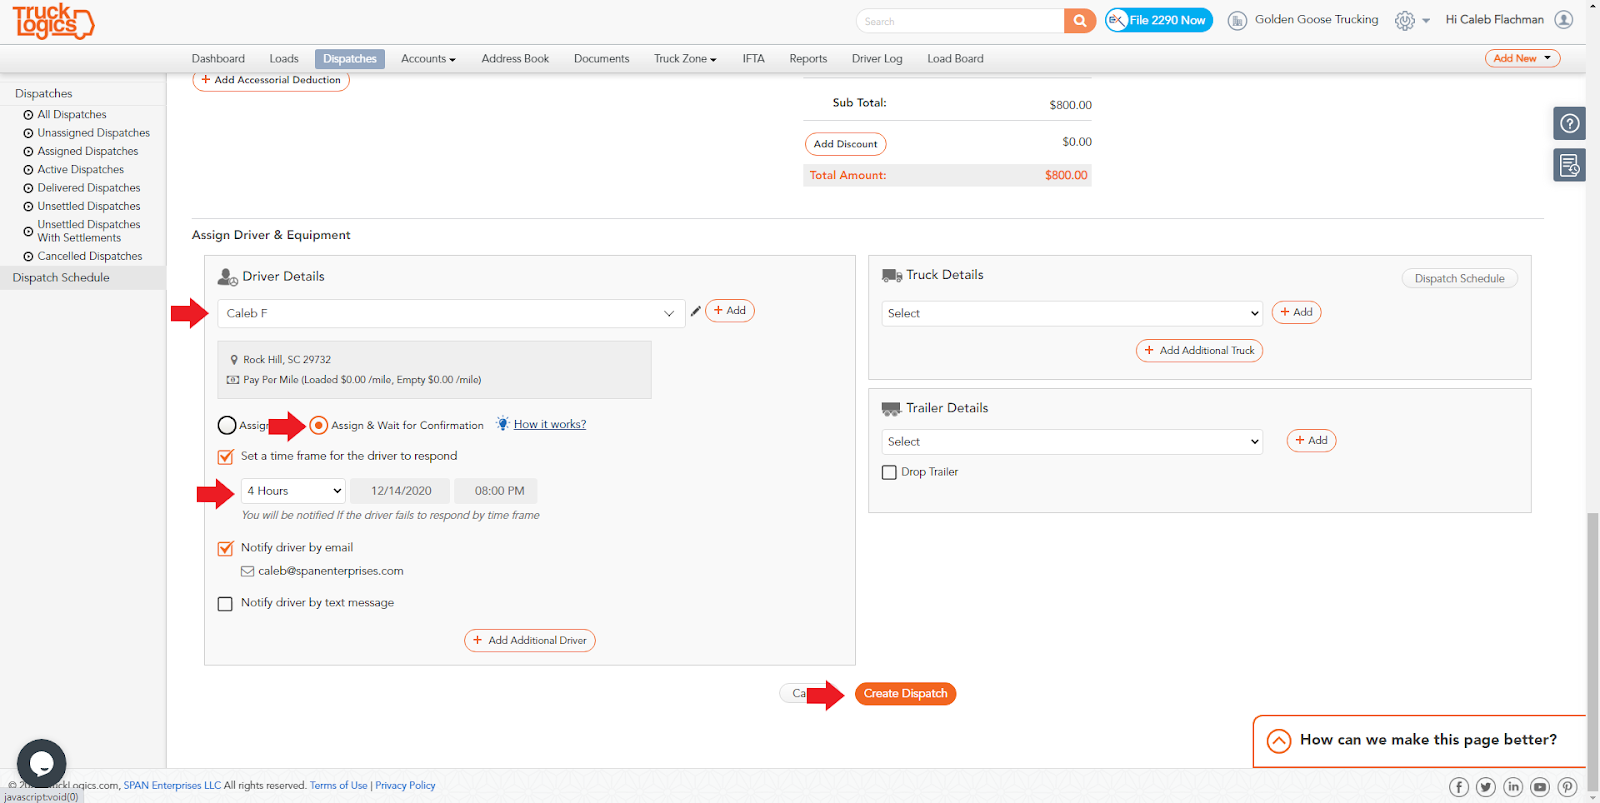Screen dimensions: 1600x803
Task: Visit the Pinterest page icon
Action: (1567, 787)
